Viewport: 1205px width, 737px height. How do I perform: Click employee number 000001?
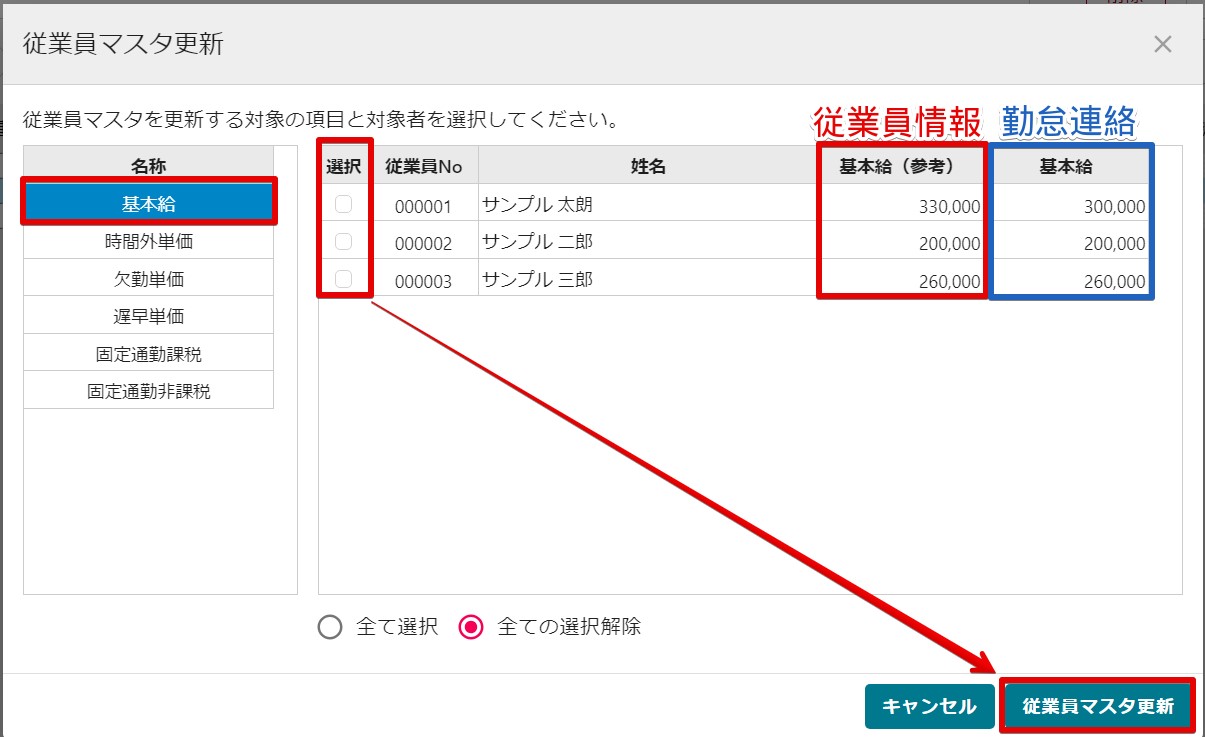(x=423, y=207)
